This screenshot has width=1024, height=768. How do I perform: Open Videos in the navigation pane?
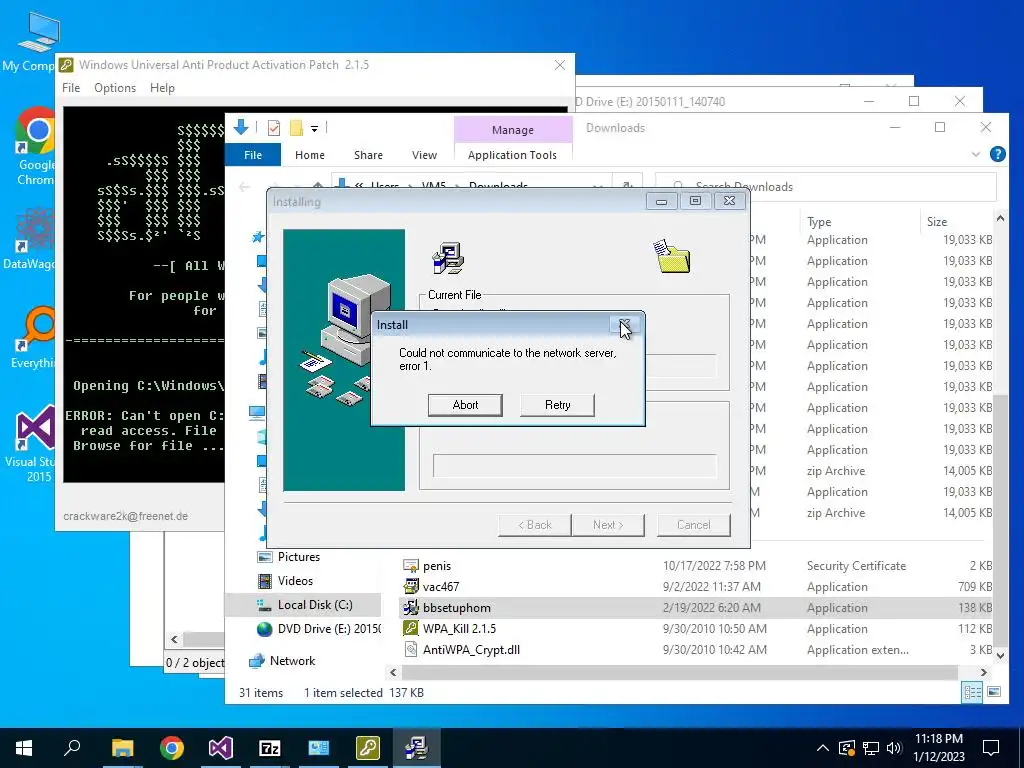[295, 581]
